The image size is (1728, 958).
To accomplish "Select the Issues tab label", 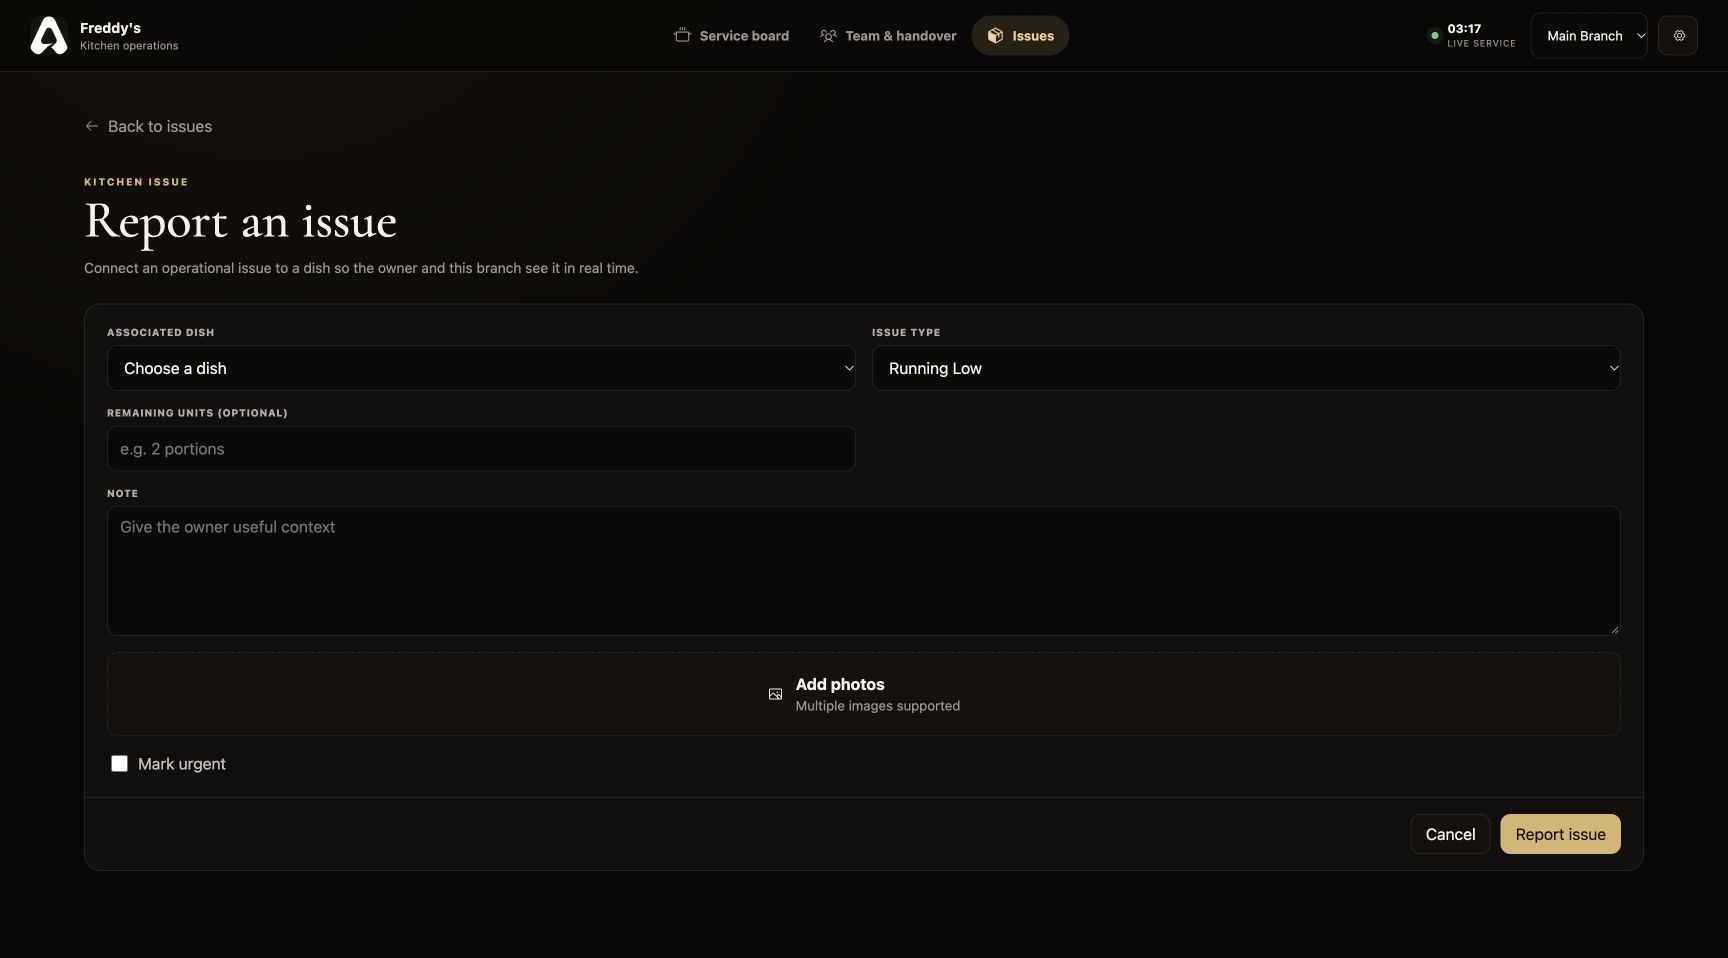I will [1033, 36].
